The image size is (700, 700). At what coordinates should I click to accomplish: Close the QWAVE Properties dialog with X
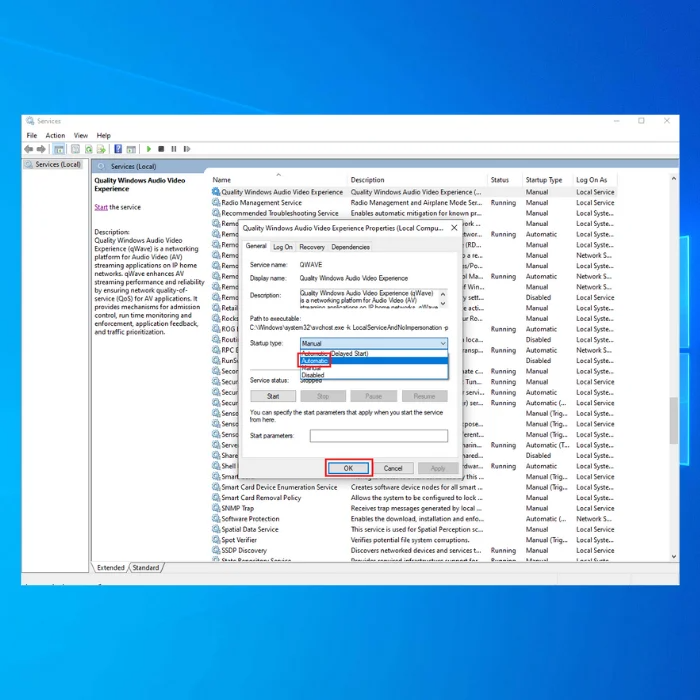tap(454, 228)
